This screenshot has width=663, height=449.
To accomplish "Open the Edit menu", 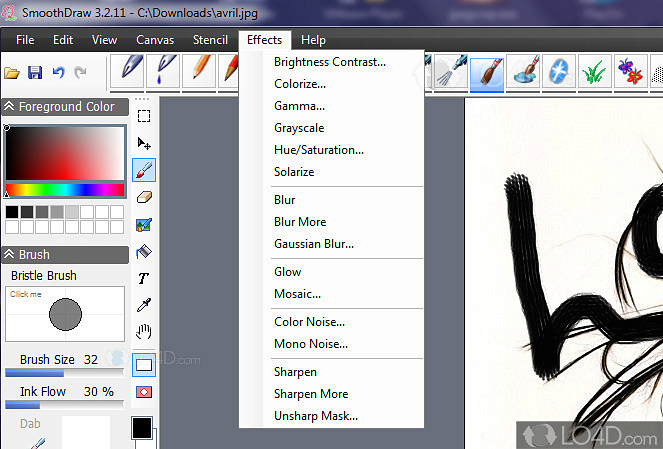I will [x=63, y=40].
